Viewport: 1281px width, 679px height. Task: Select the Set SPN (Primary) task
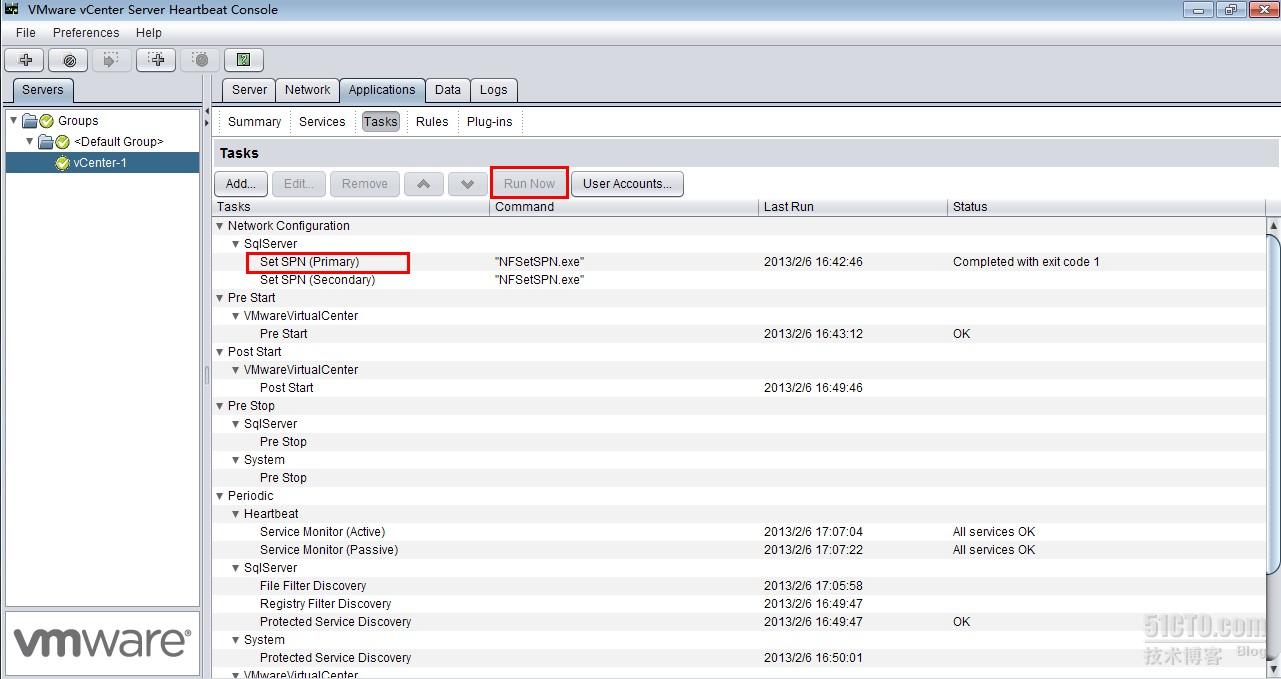click(x=309, y=262)
